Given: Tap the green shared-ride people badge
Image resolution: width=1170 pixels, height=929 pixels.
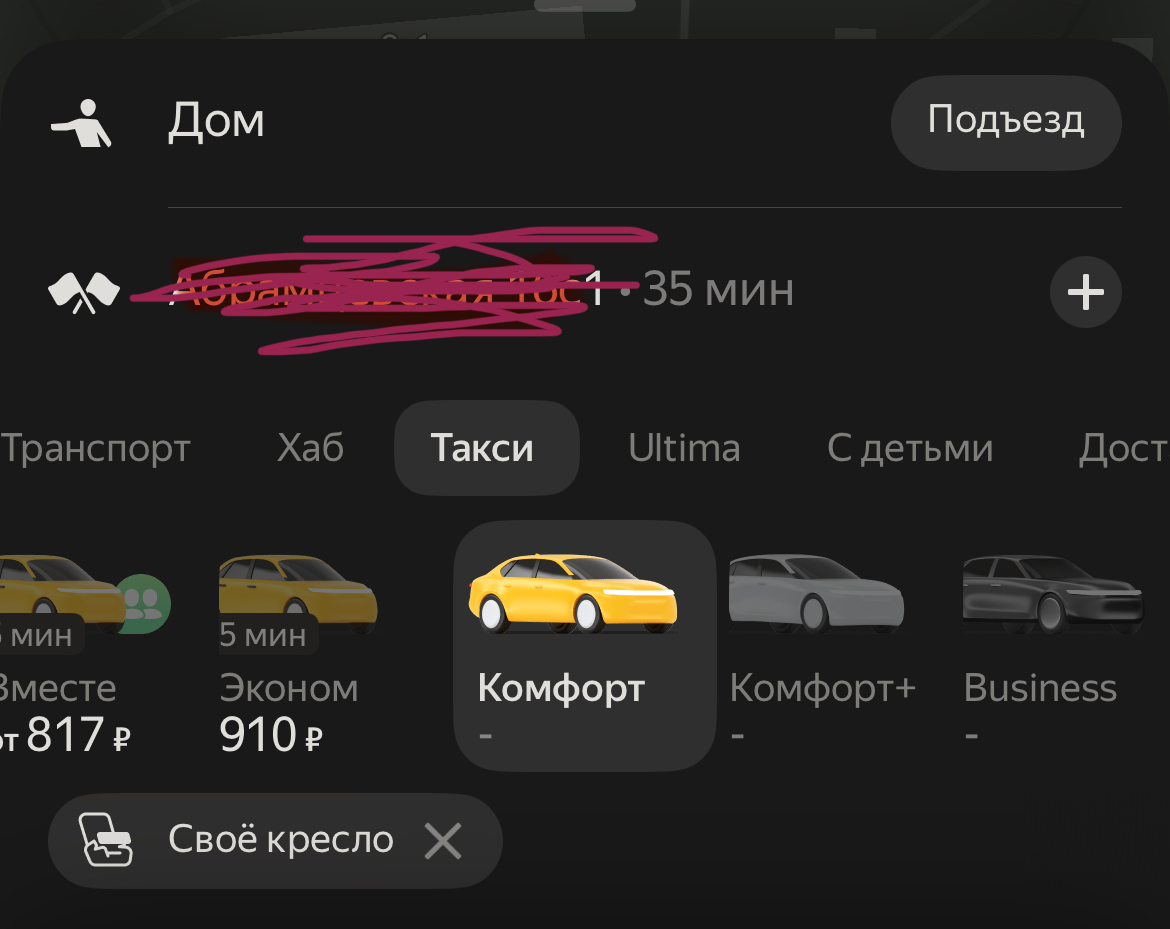Looking at the screenshot, I should click(x=143, y=604).
